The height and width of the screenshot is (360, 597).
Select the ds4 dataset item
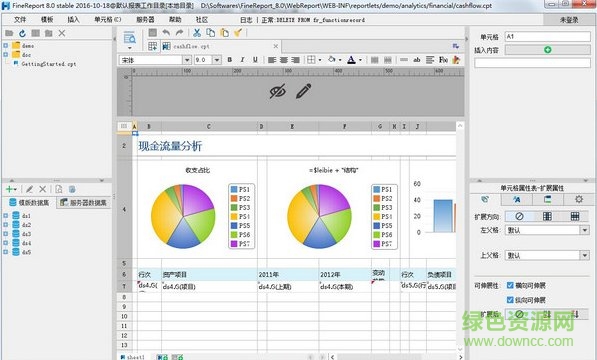pos(26,243)
